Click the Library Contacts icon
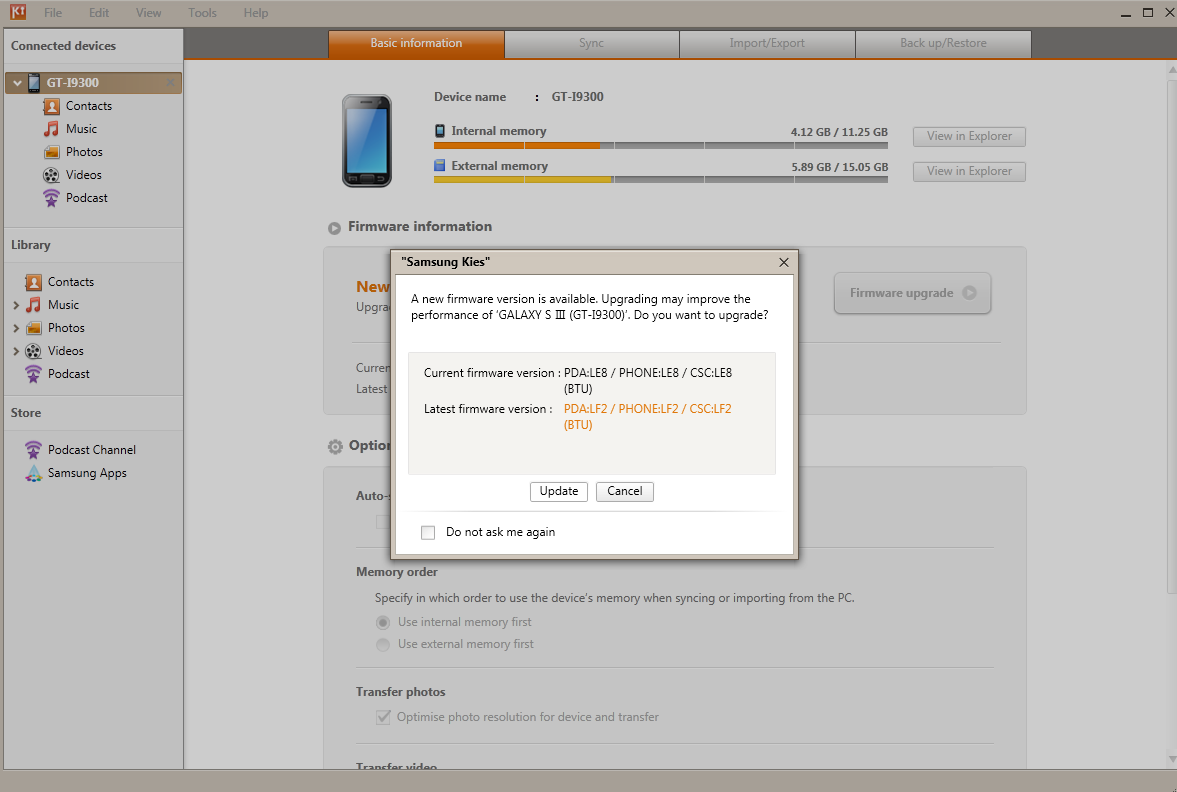This screenshot has width=1177, height=792. pos(34,282)
